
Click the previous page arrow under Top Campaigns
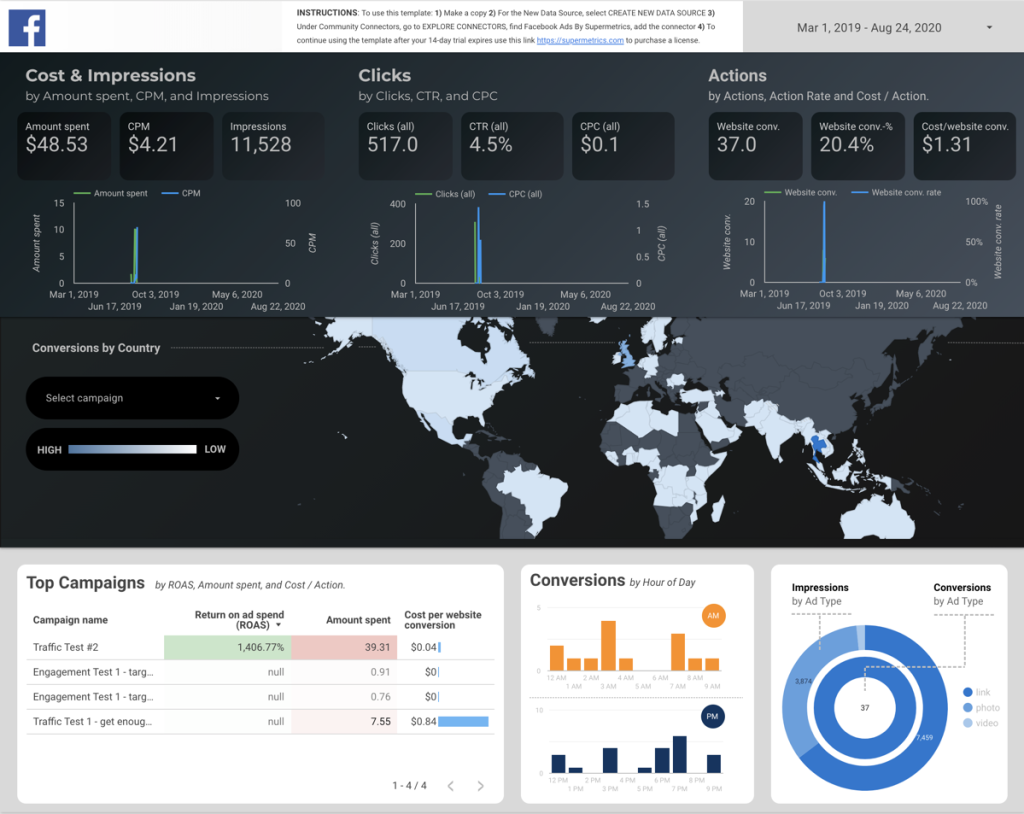tap(452, 786)
